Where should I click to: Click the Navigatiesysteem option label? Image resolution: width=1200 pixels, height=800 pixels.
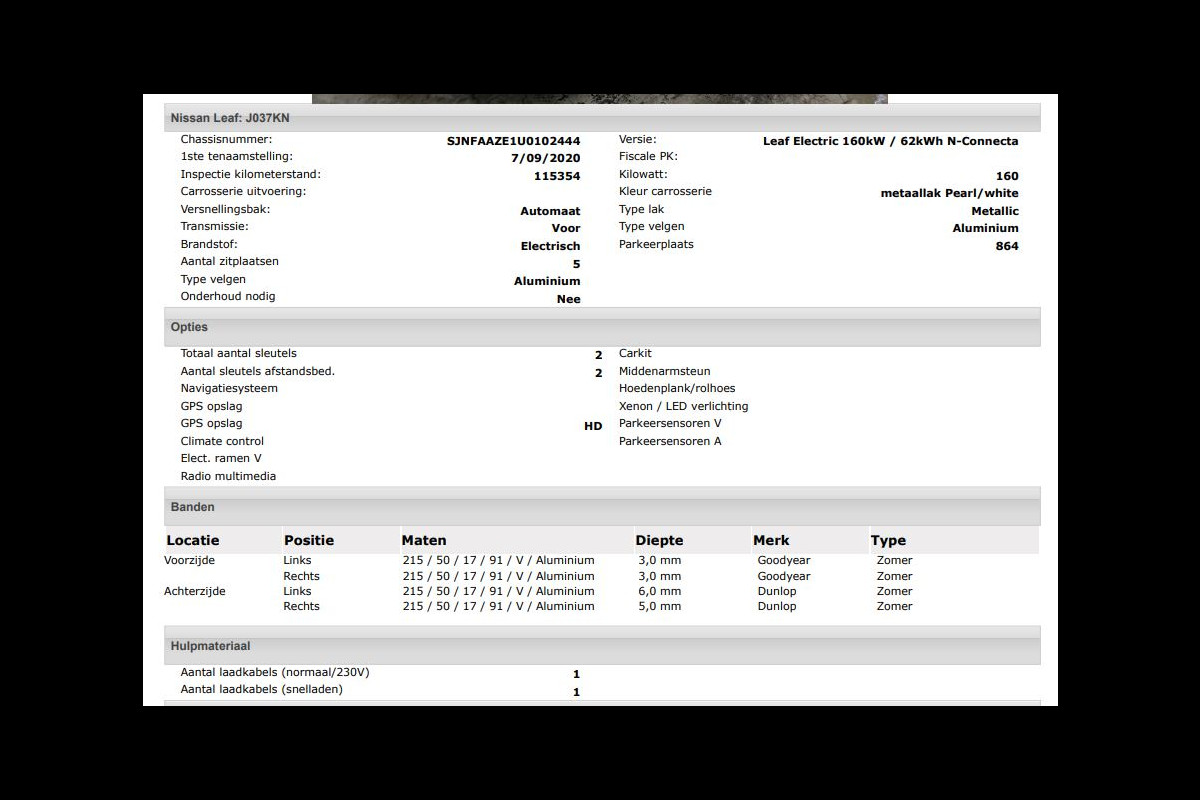click(x=229, y=388)
